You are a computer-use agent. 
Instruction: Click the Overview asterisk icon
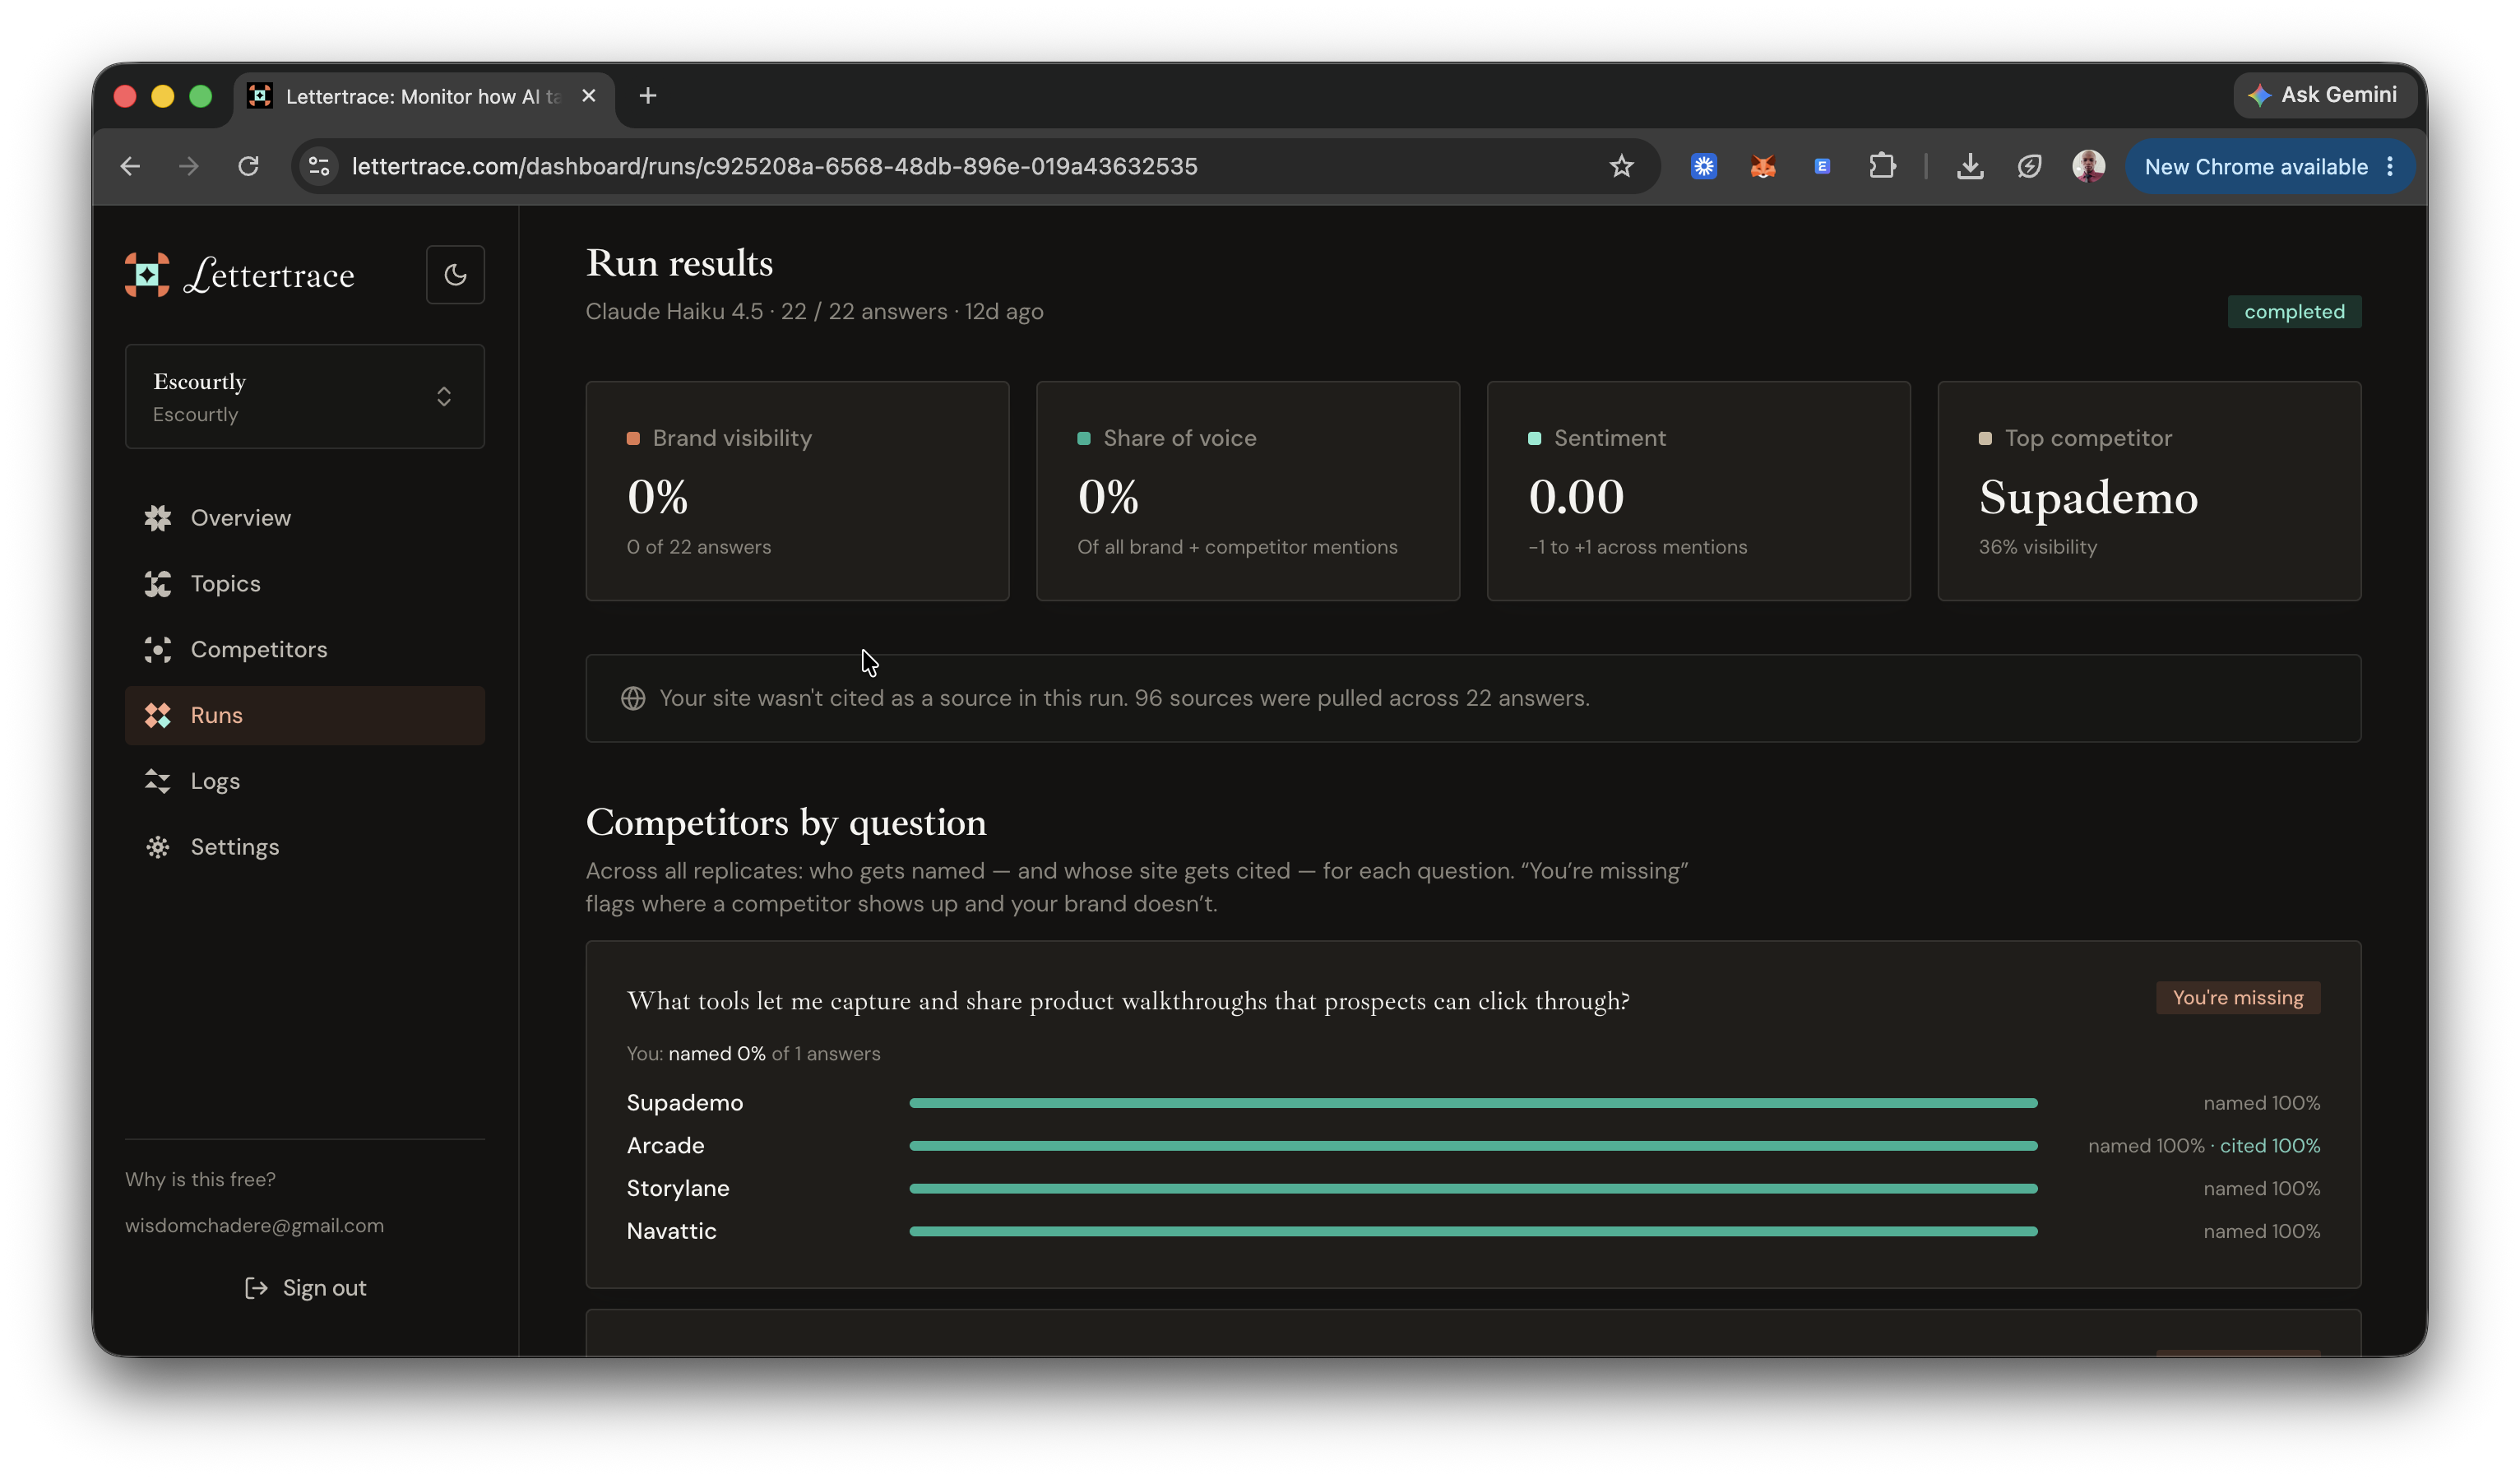click(x=158, y=518)
